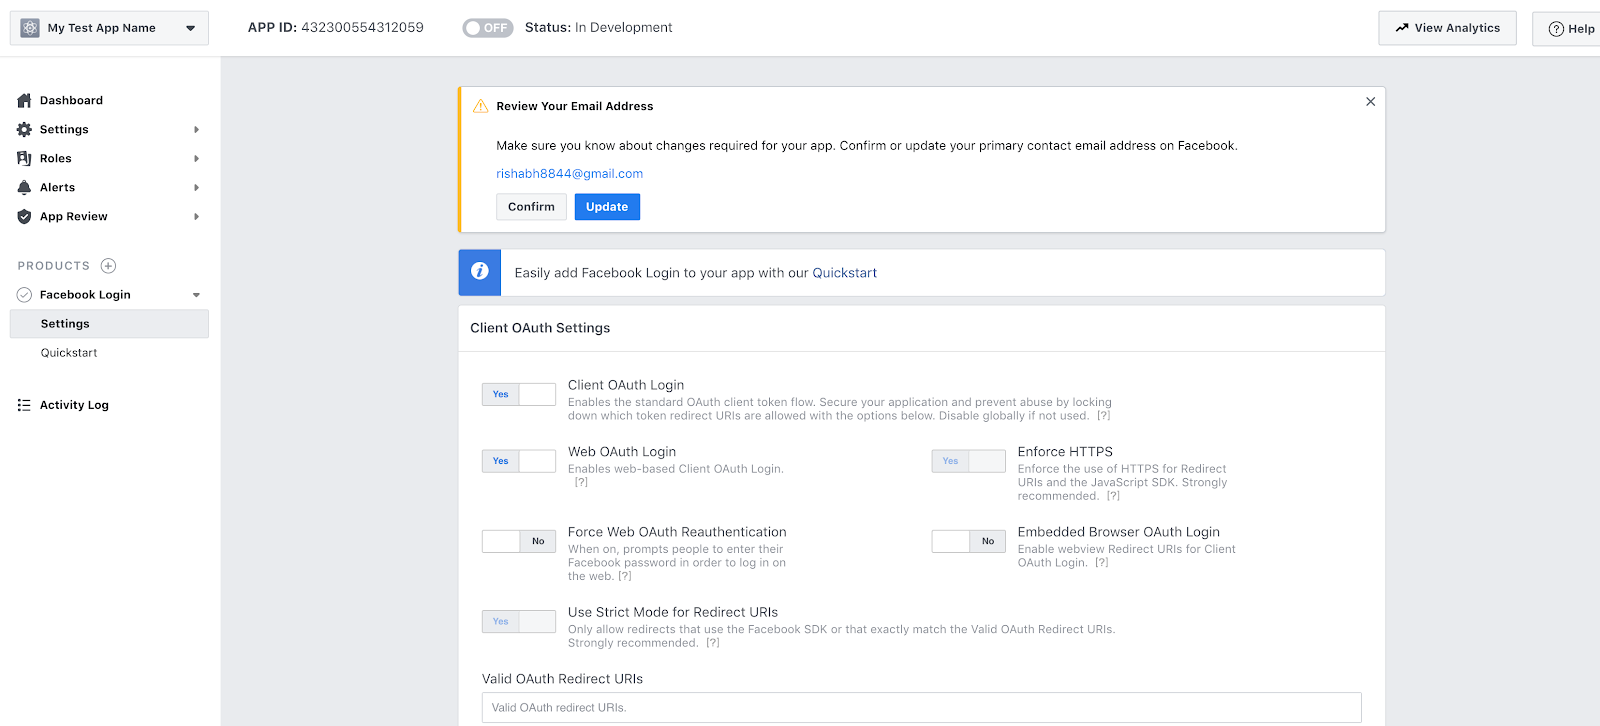Click the rishabh8844@gmail.com email link
The height and width of the screenshot is (726, 1600).
click(x=570, y=174)
